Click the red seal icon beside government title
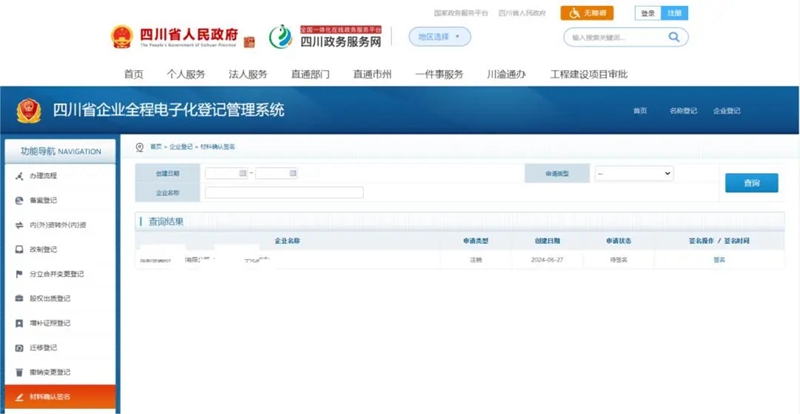Image resolution: width=800 pixels, height=414 pixels. click(x=249, y=41)
